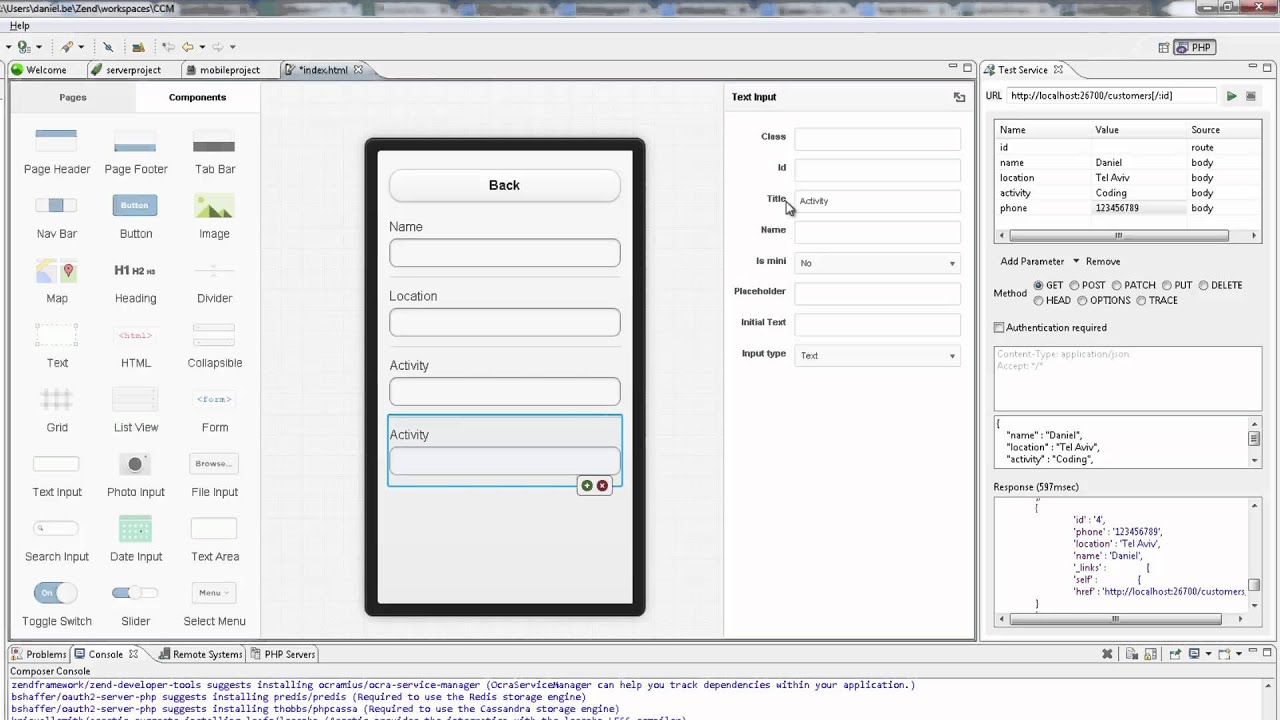
Task: Switch to the Welcome tab
Action: pyautogui.click(x=39, y=70)
